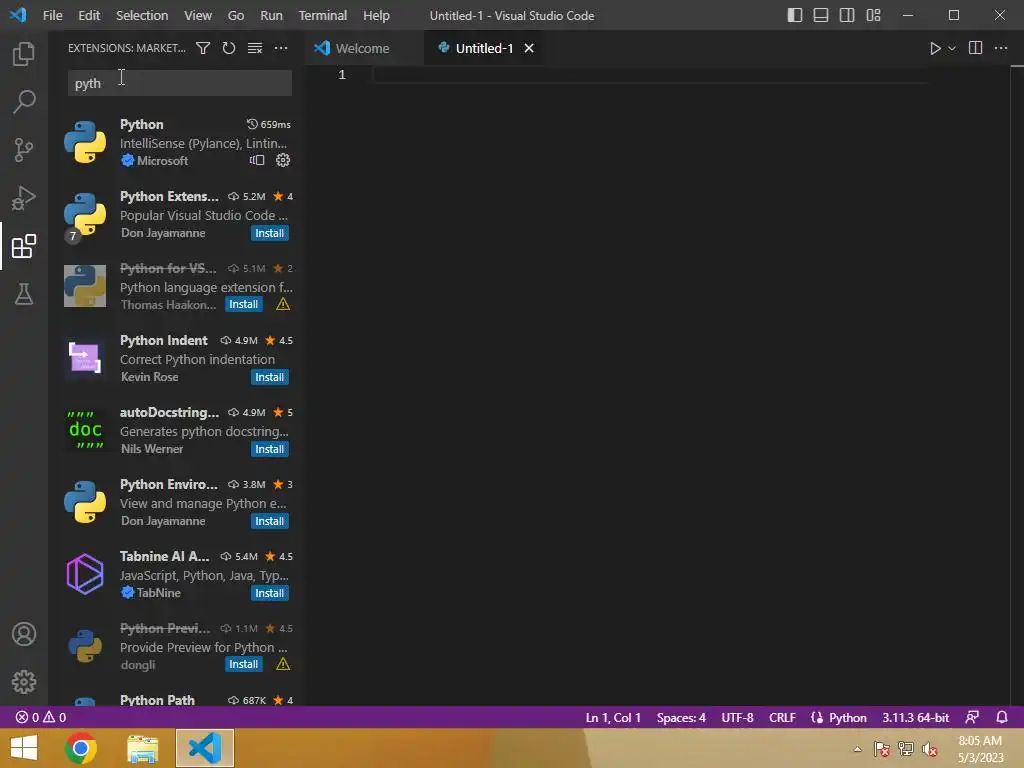Open Run and Debug view
This screenshot has width=1024, height=768.
point(24,198)
